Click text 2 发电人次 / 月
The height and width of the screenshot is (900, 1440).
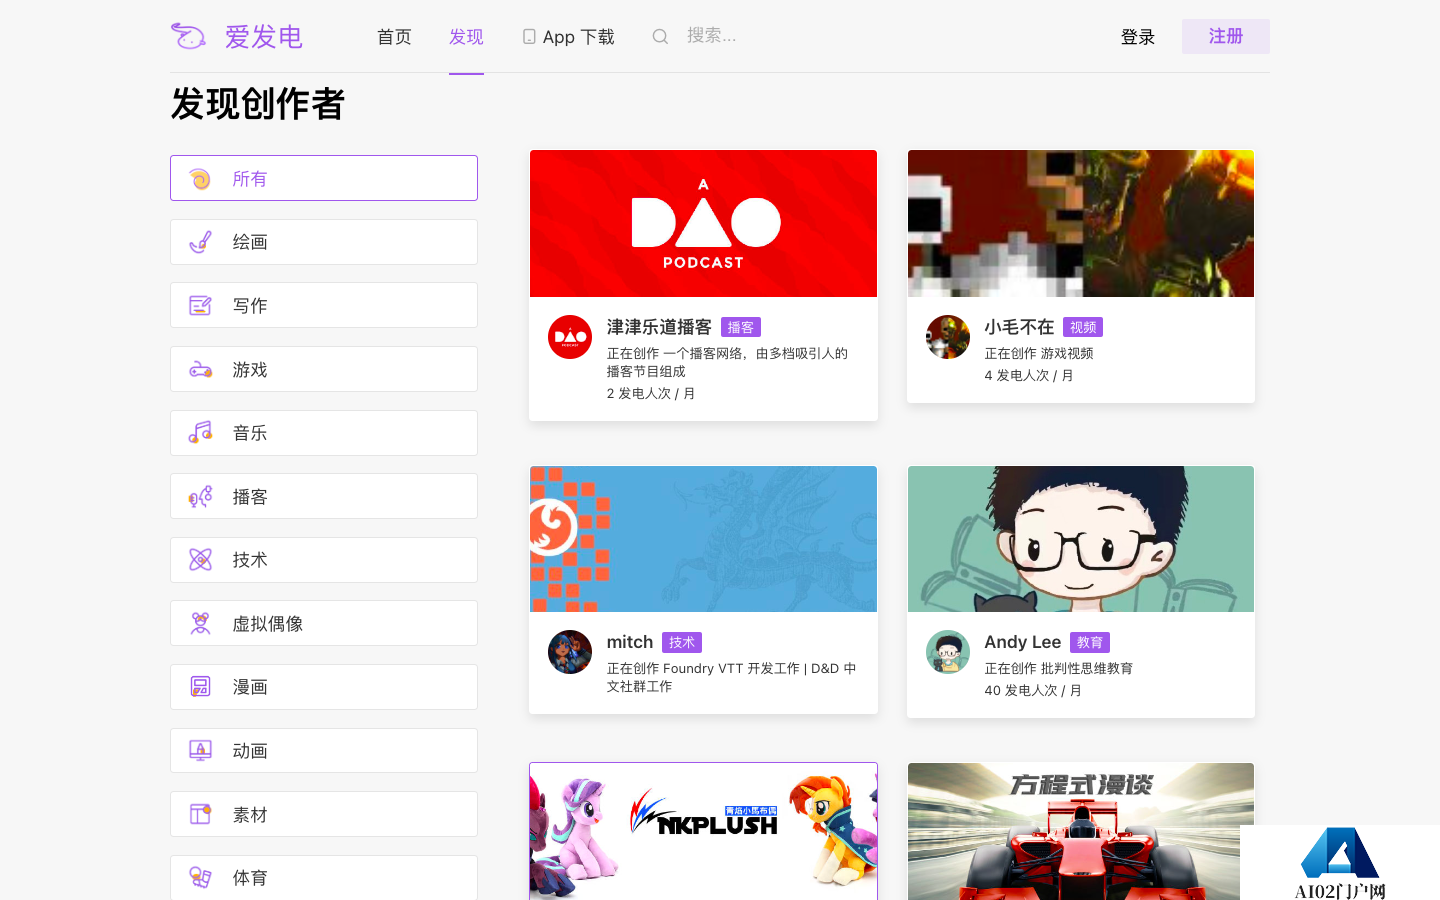coord(651,393)
